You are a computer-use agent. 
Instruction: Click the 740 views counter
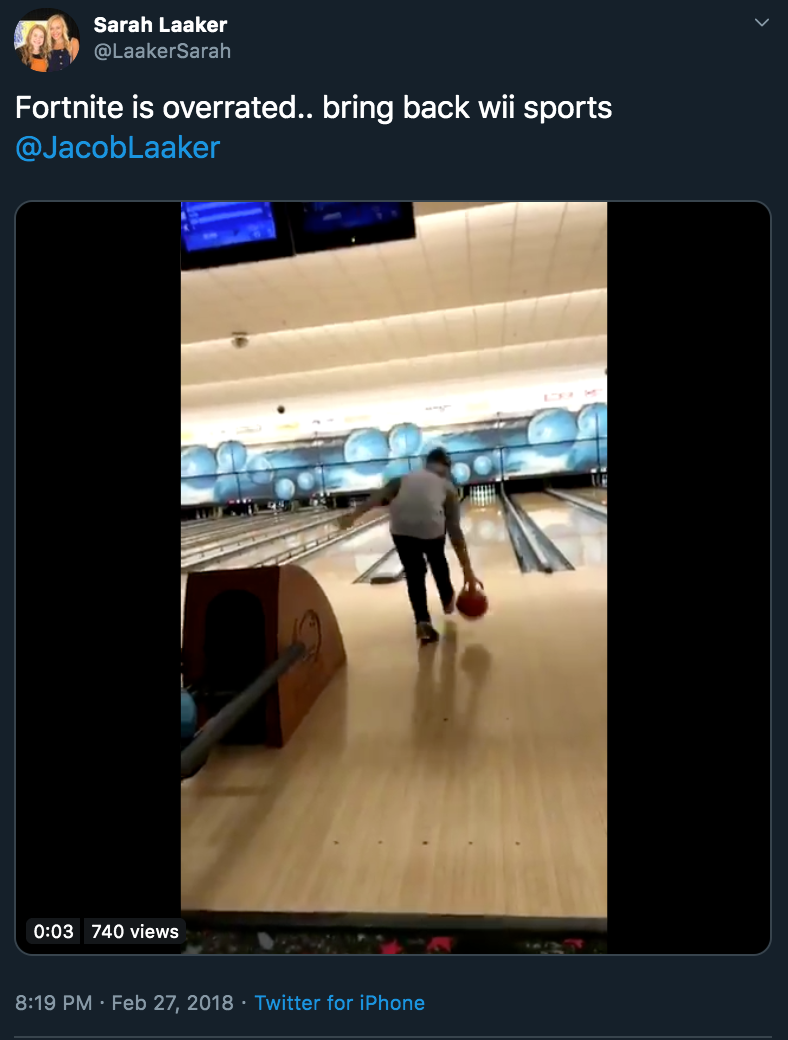pyautogui.click(x=135, y=931)
